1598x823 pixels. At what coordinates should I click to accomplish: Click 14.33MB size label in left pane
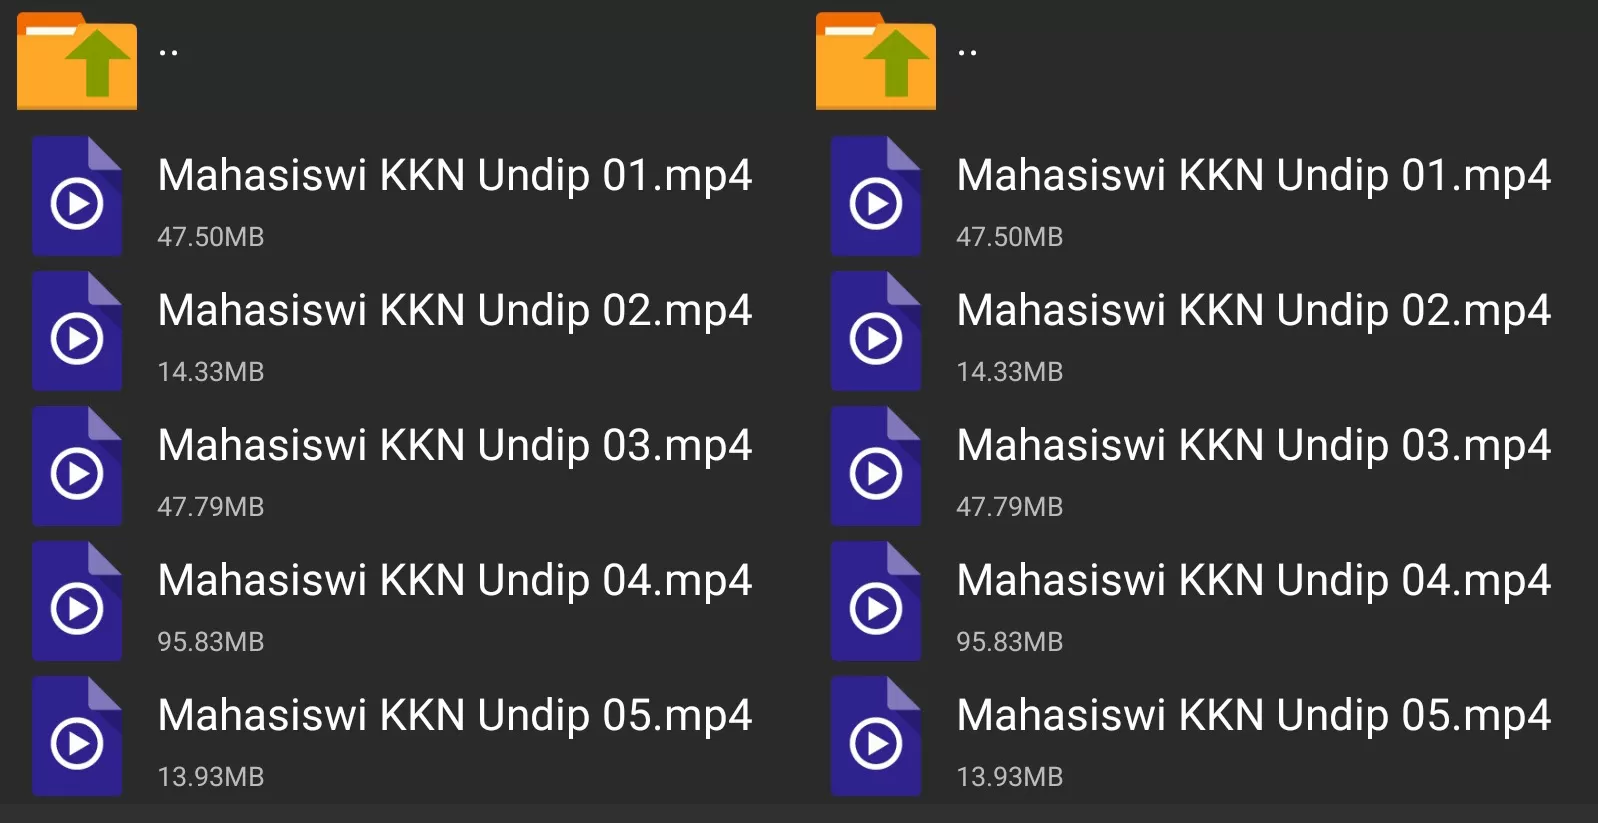[211, 372]
